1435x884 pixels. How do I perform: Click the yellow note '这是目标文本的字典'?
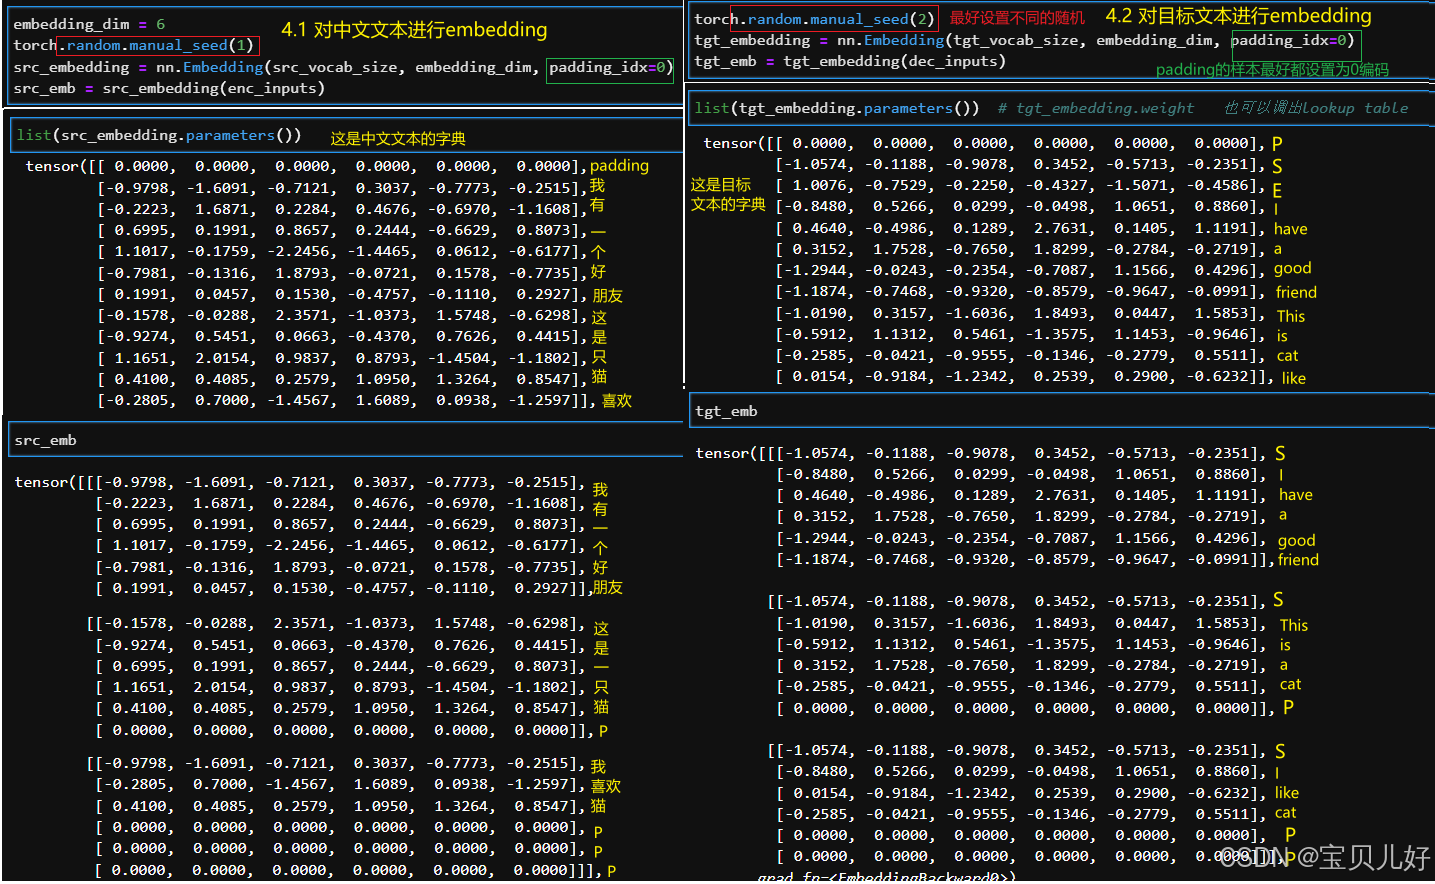(x=728, y=195)
